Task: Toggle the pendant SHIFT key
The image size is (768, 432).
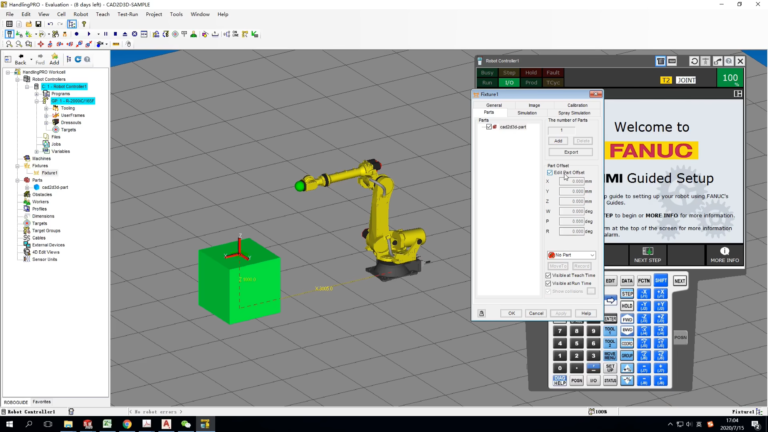Action: [661, 281]
